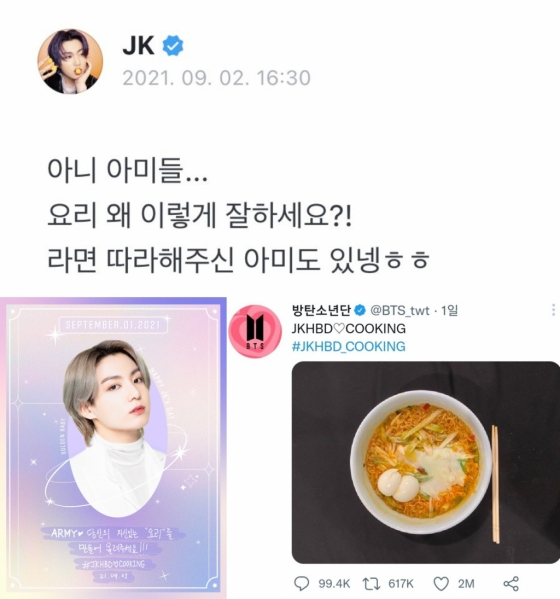Open the #JKHBD_COOKING hashtag link
The height and width of the screenshot is (599, 560).
pos(348,346)
